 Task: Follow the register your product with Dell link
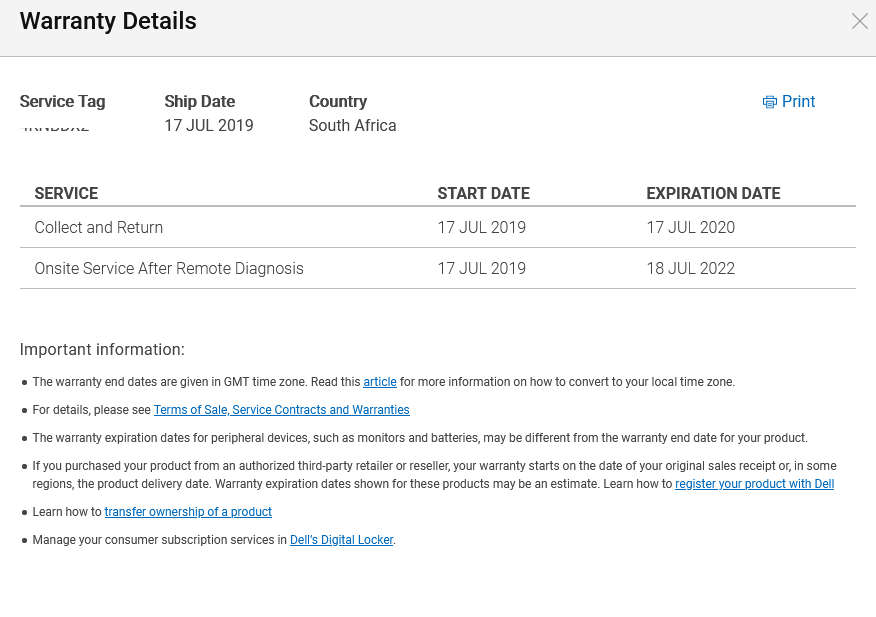point(754,484)
